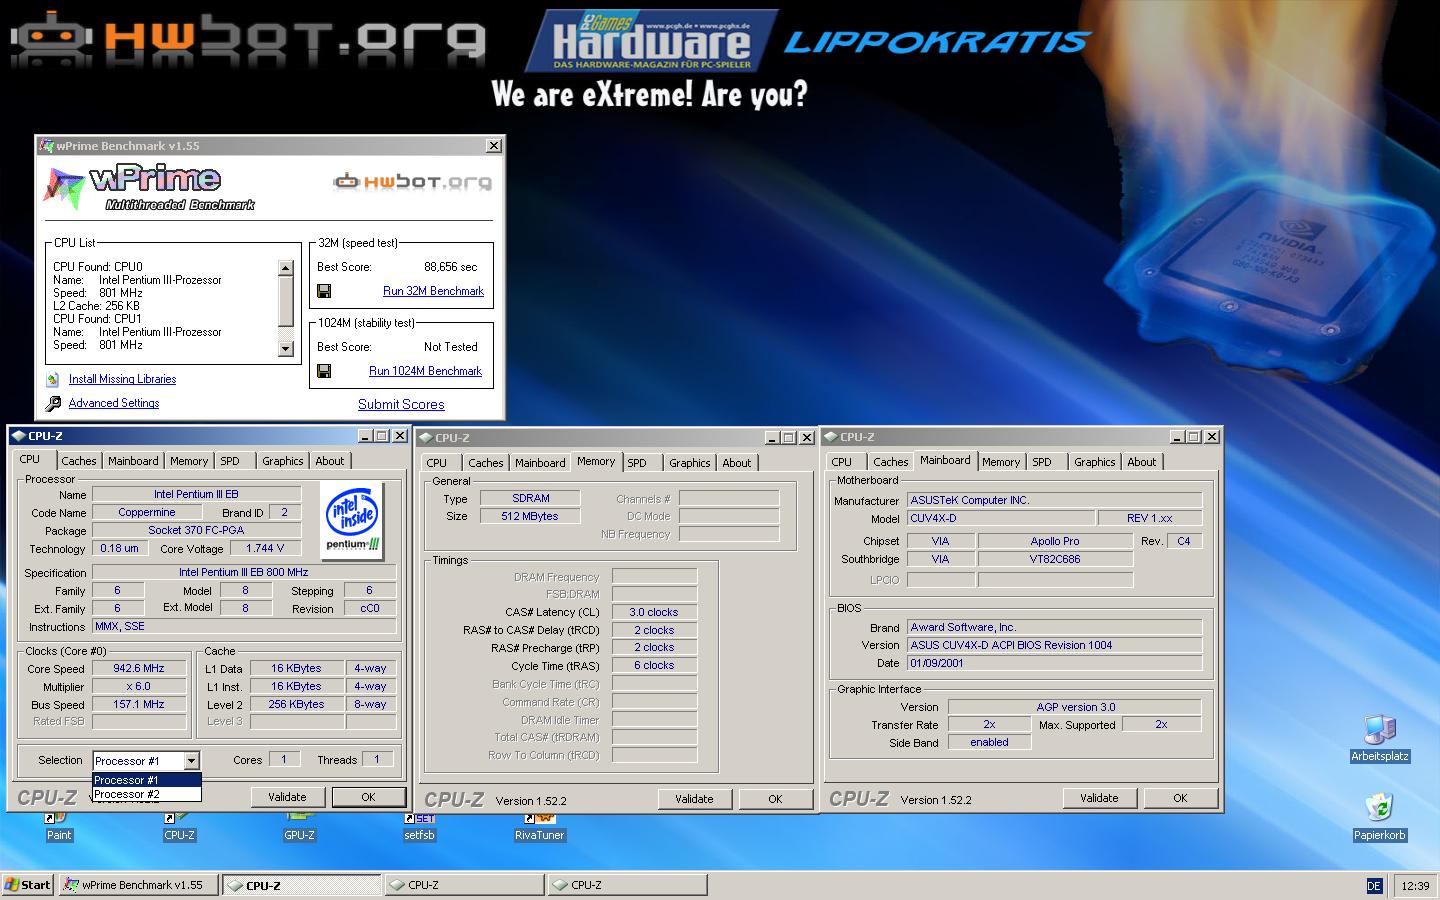
Task: Click the CAS# Latency 3.0 clocks field
Action: click(x=654, y=612)
